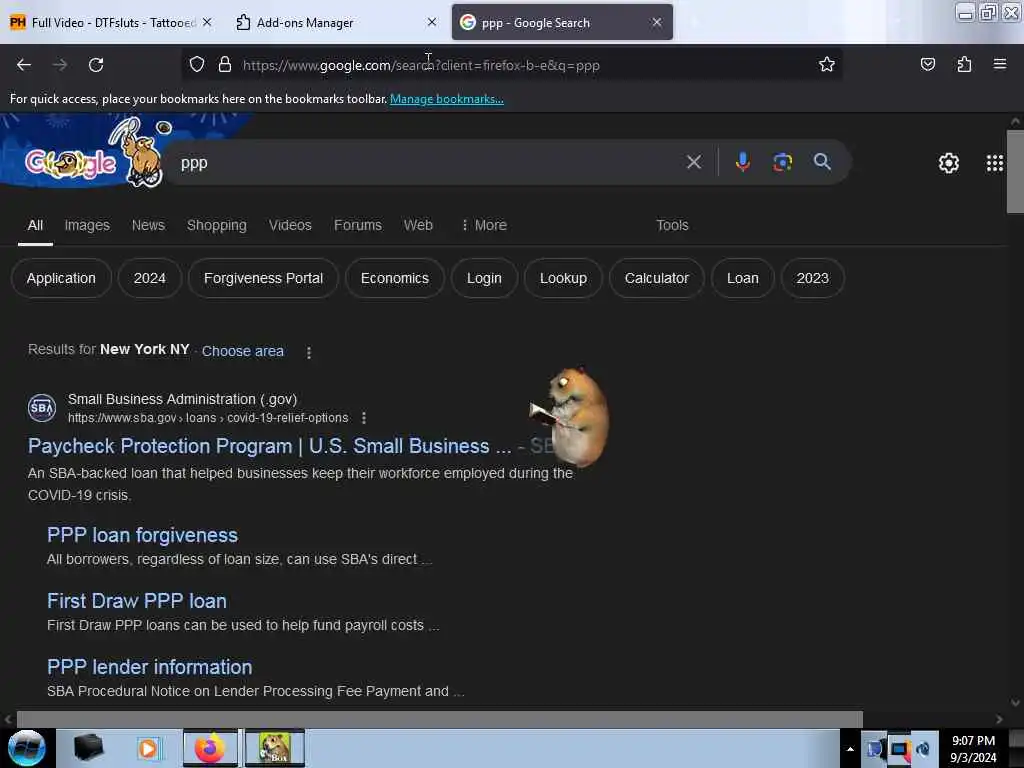Clear the search box with X
This screenshot has width=1024, height=768.
(694, 162)
